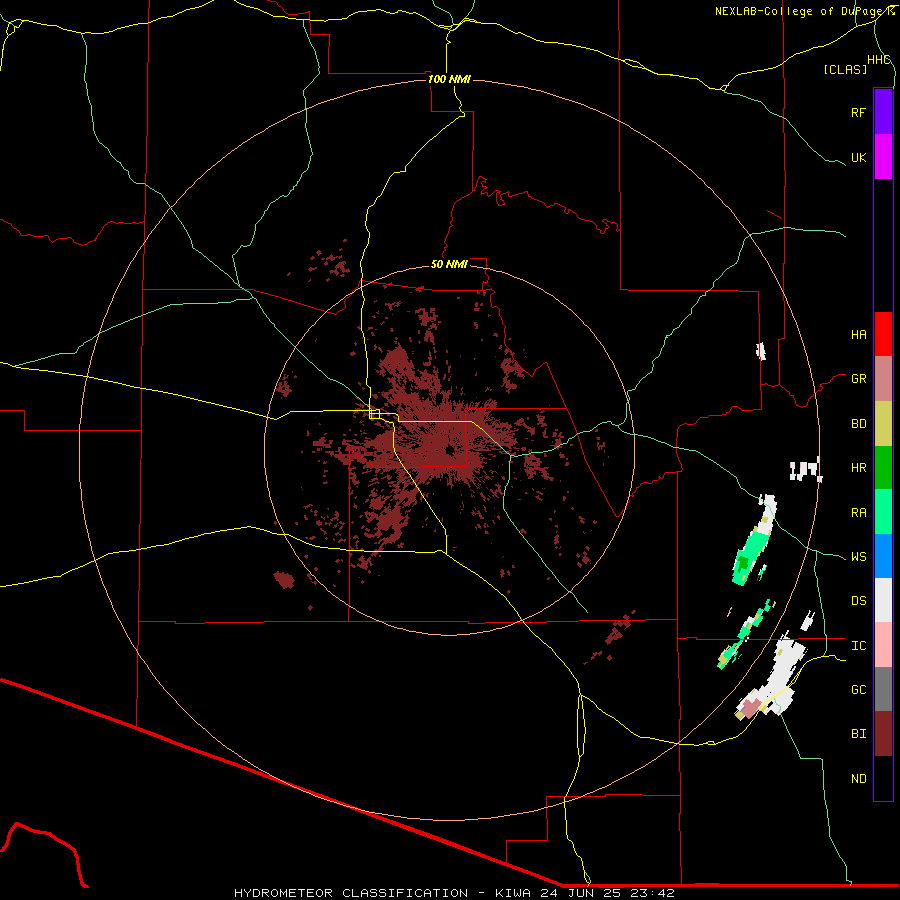This screenshot has height=900, width=900.
Task: Click the HYDROMETEOR CLASSIFICATION title text
Action: click(351, 893)
